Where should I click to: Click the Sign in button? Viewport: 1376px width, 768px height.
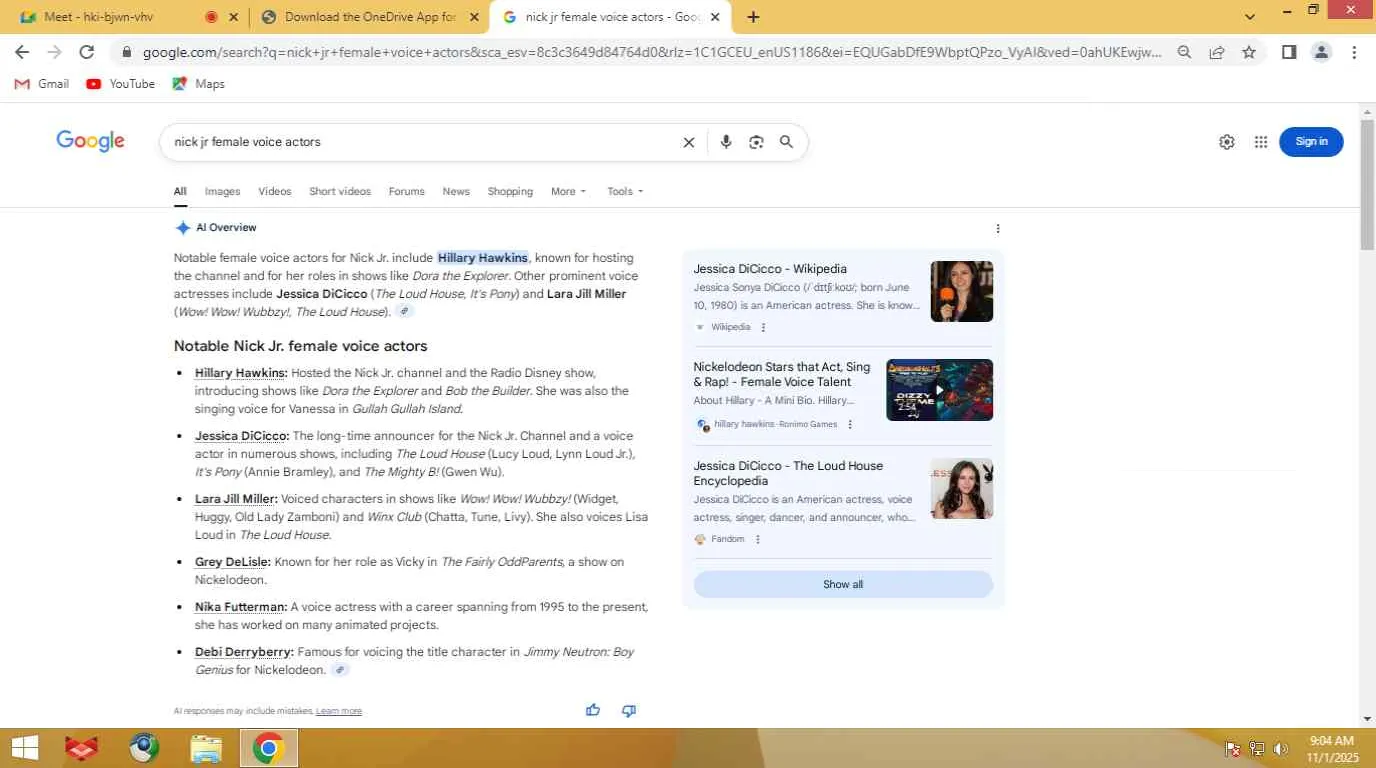[1311, 142]
